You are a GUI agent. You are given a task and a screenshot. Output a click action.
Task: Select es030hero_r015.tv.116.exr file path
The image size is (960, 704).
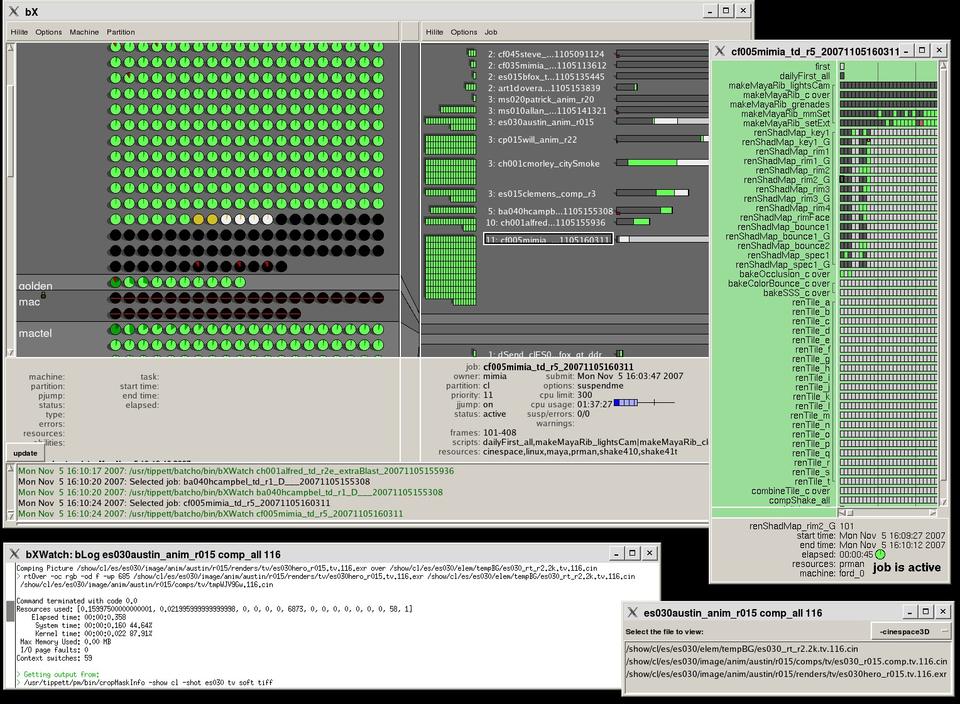(786, 674)
